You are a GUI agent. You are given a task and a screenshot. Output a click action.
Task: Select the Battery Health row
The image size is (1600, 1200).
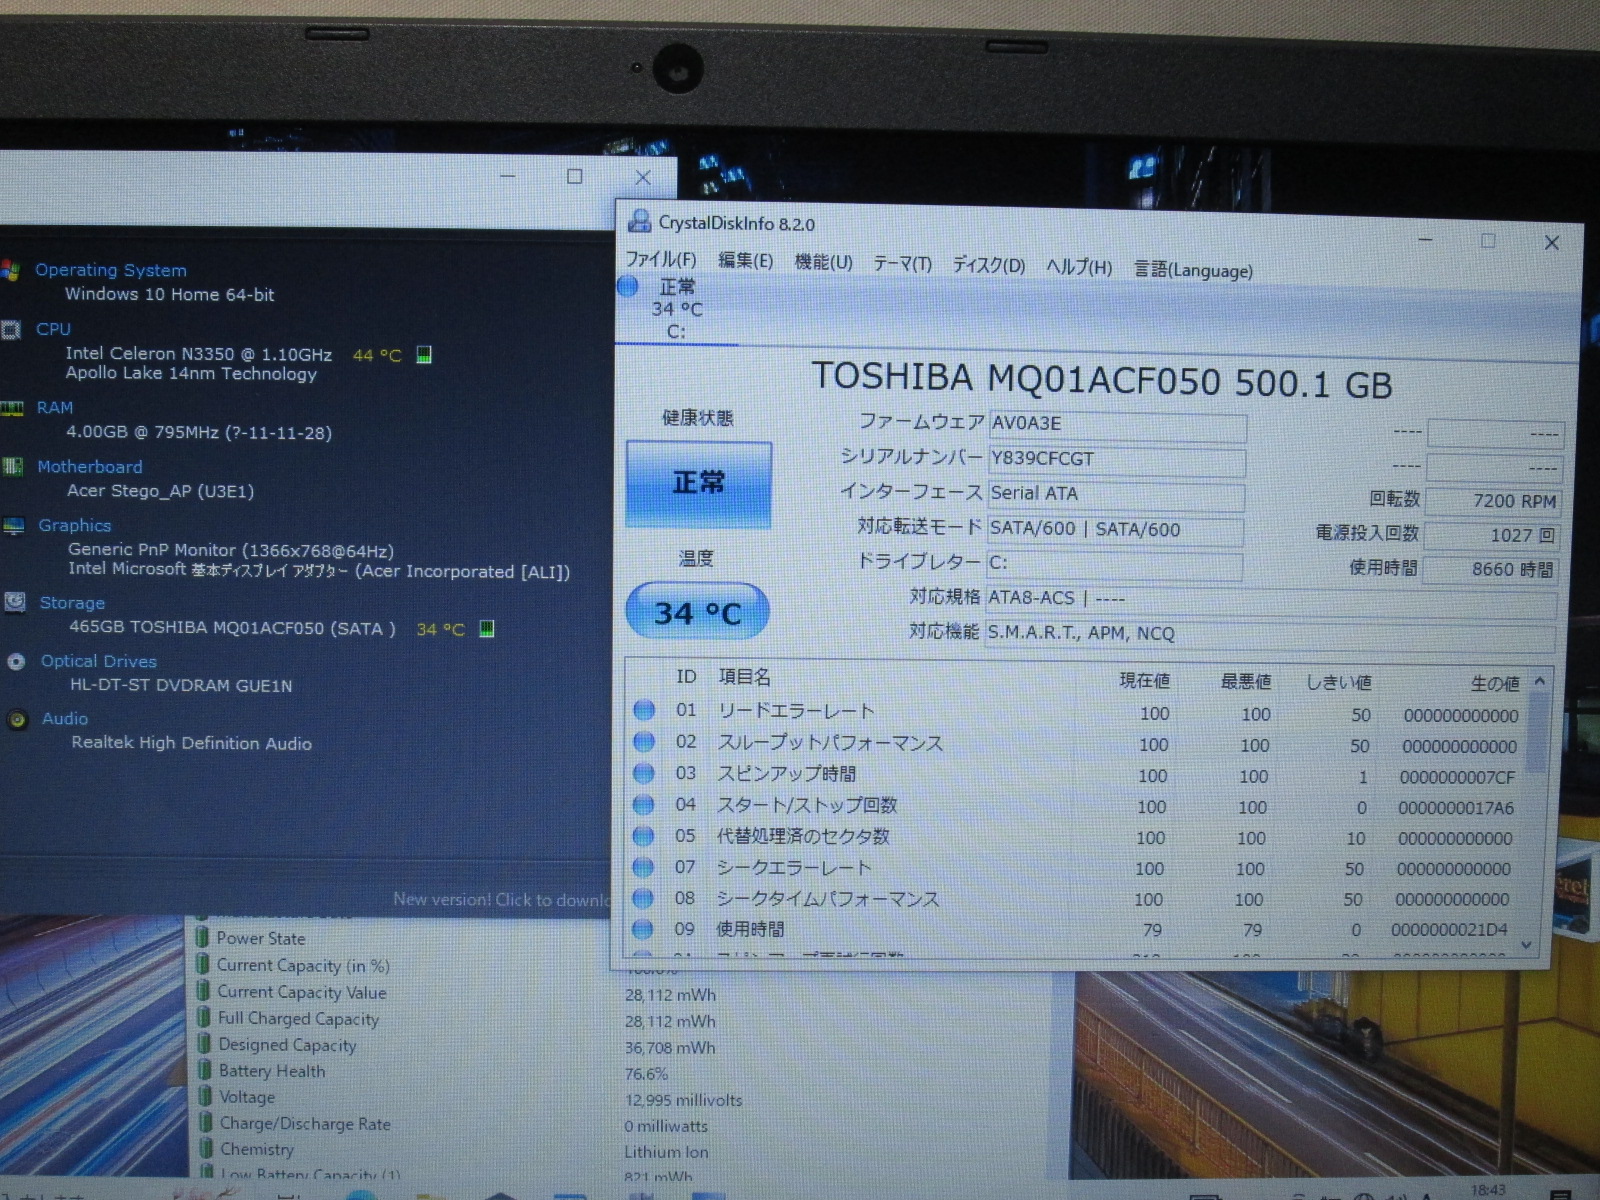[272, 1071]
